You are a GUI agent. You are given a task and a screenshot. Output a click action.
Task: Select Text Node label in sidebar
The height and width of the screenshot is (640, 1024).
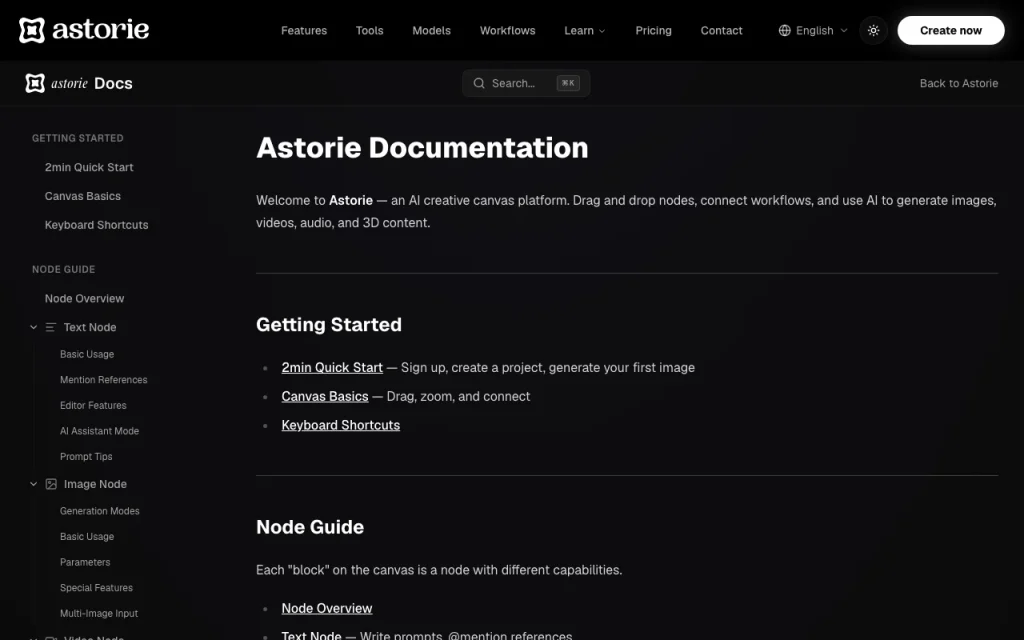pos(90,327)
